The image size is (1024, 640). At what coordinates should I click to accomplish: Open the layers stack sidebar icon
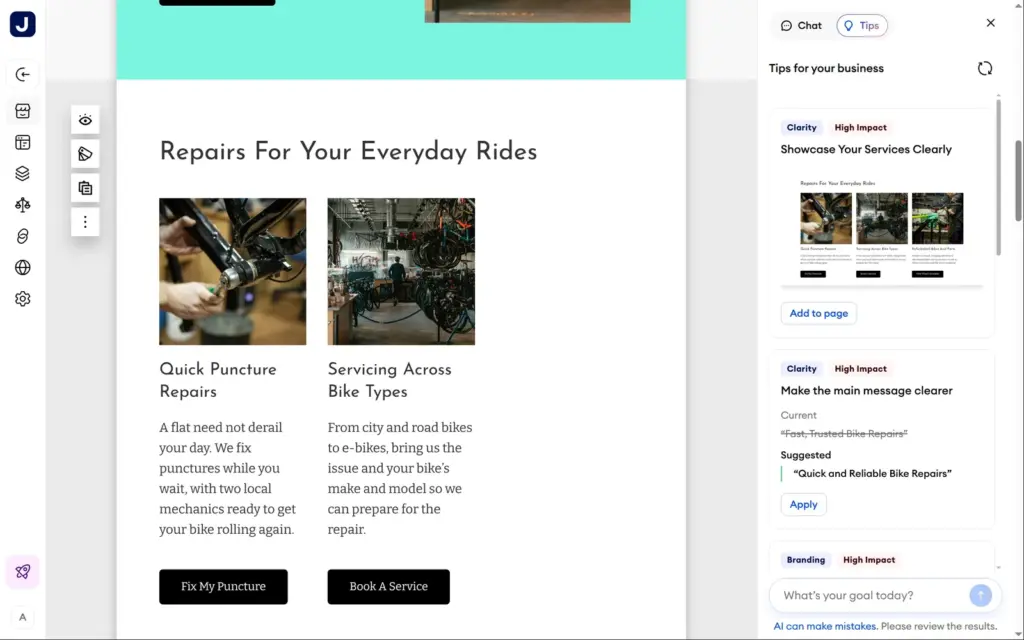click(23, 174)
